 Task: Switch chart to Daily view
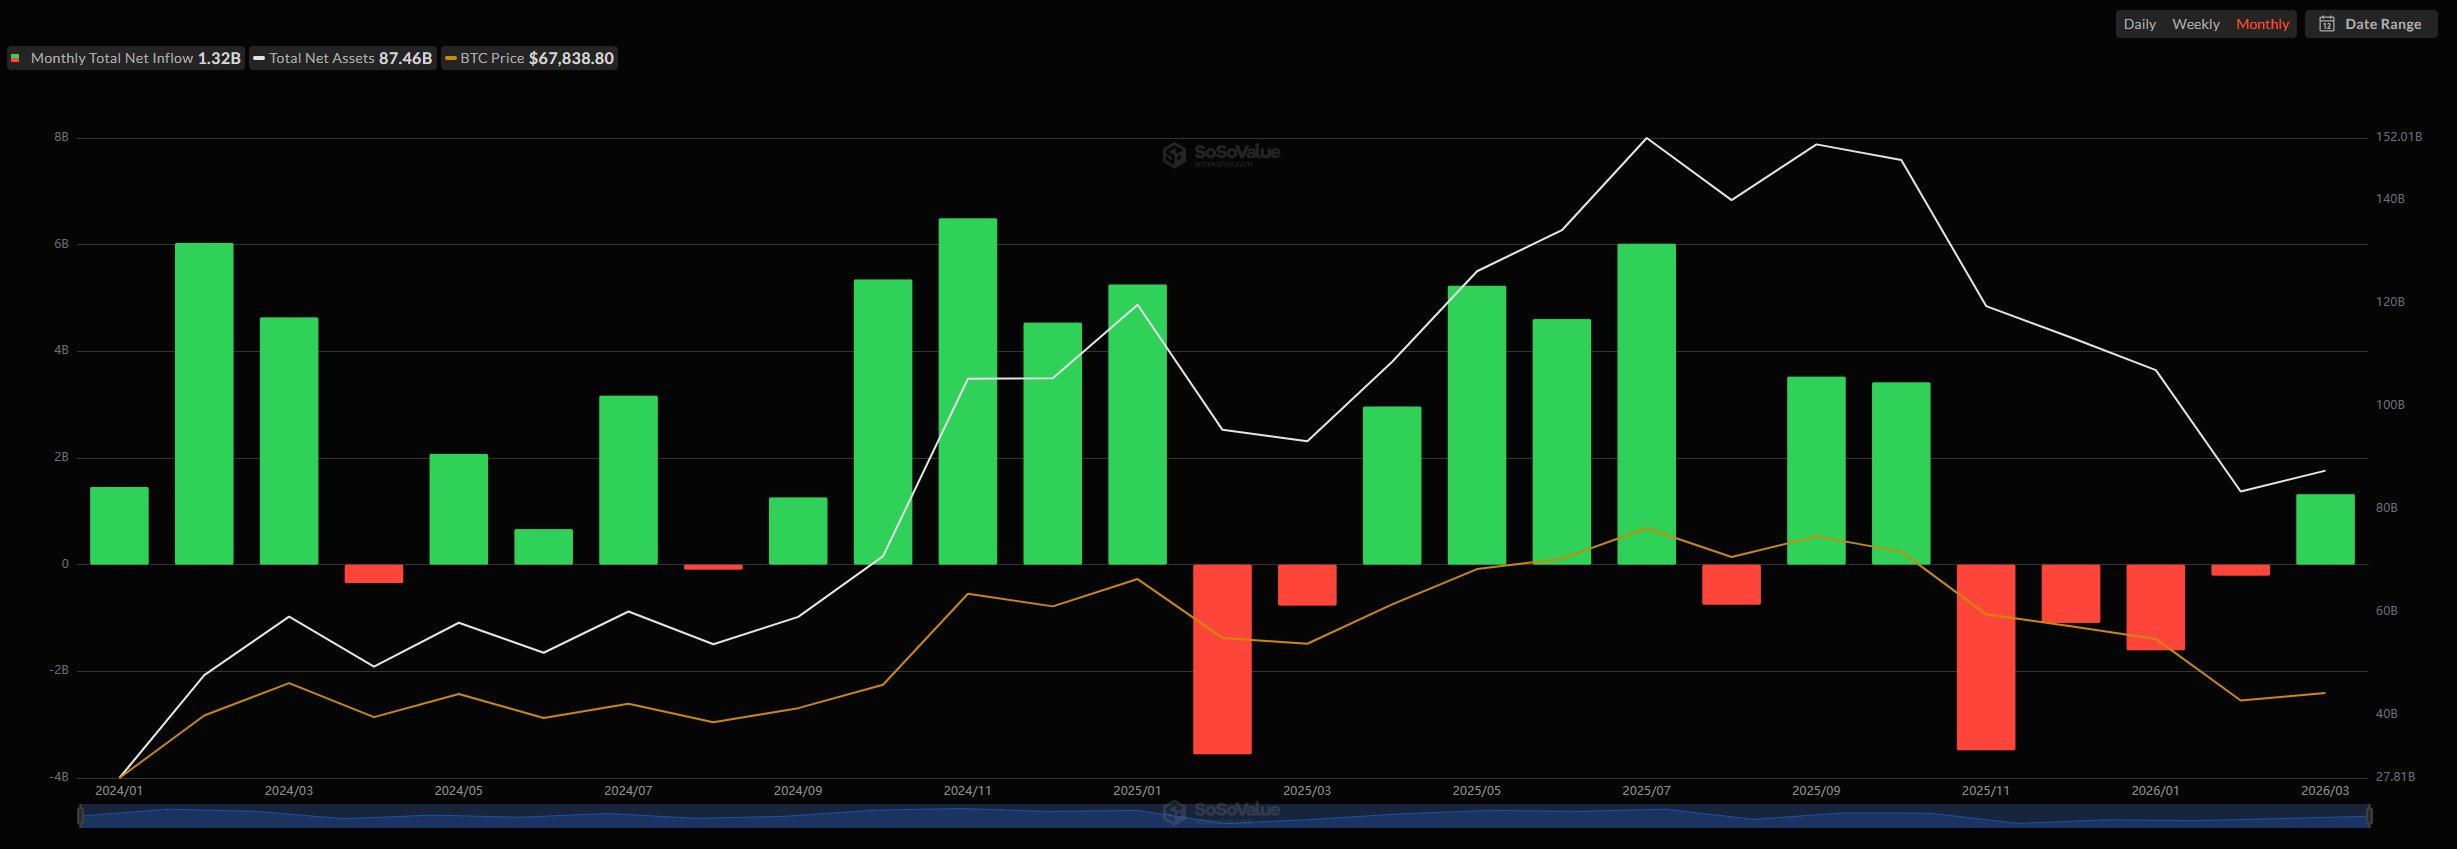[x=2139, y=24]
